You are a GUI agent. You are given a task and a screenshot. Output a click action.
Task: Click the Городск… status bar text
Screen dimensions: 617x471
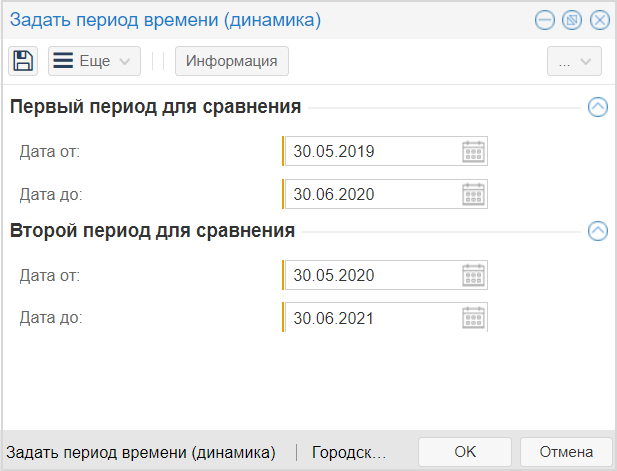pos(349,453)
